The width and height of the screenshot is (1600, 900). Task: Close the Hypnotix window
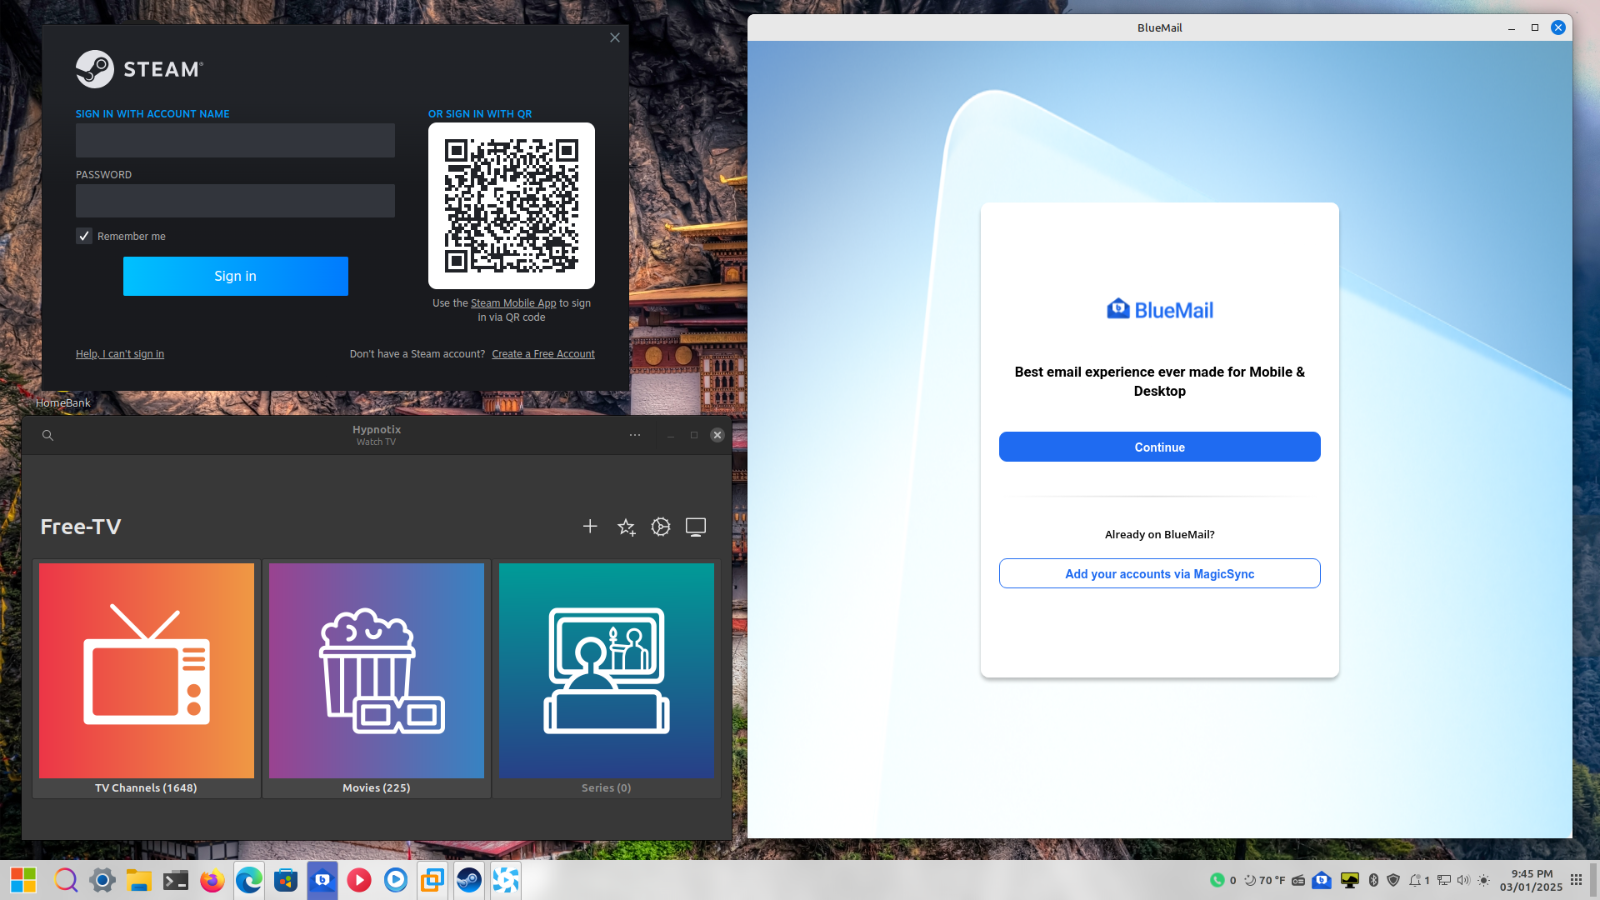tap(717, 435)
